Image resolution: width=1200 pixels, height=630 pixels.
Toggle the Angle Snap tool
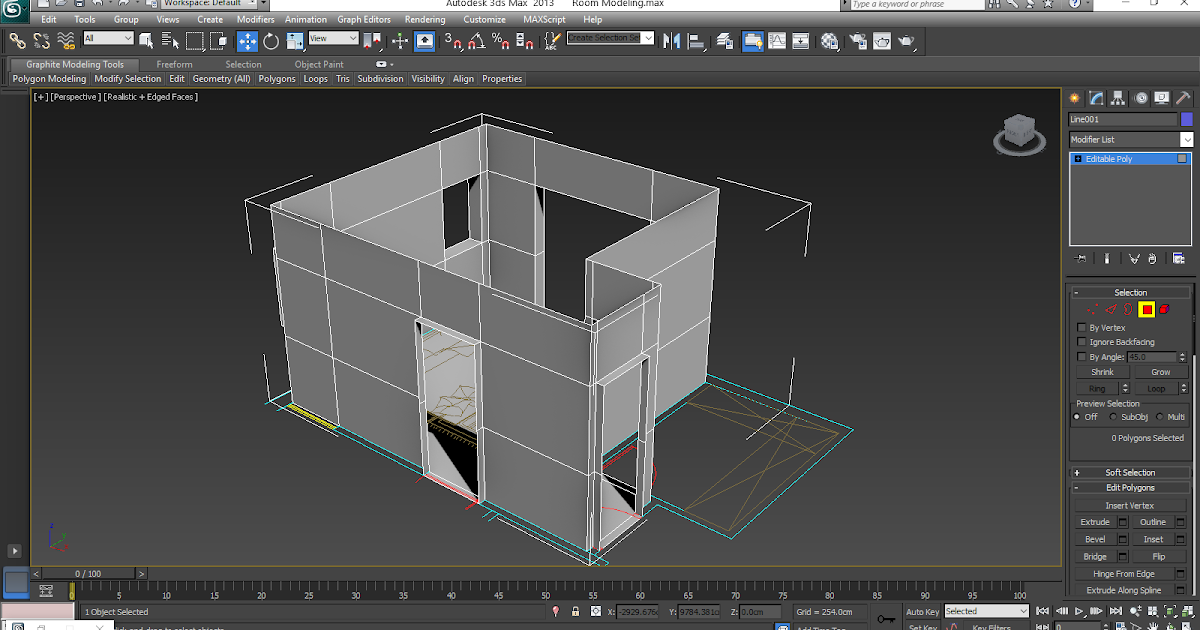click(477, 41)
